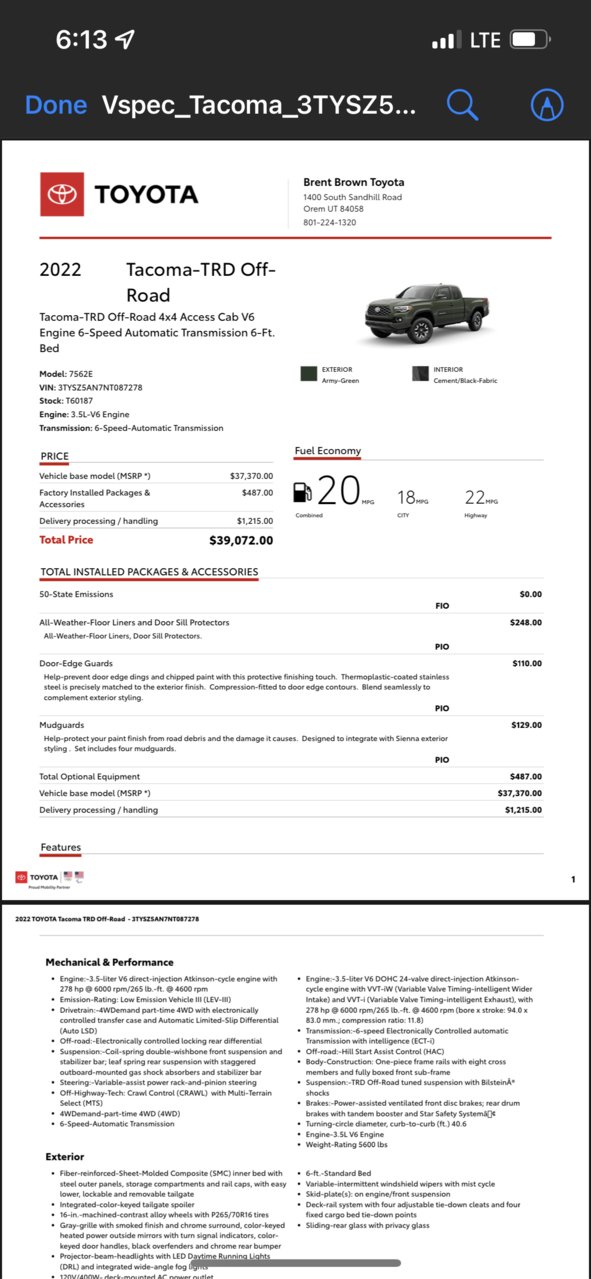Tap the VIN 3TYSZ5AN7NT087278 line
The height and width of the screenshot is (1279, 591).
point(91,387)
